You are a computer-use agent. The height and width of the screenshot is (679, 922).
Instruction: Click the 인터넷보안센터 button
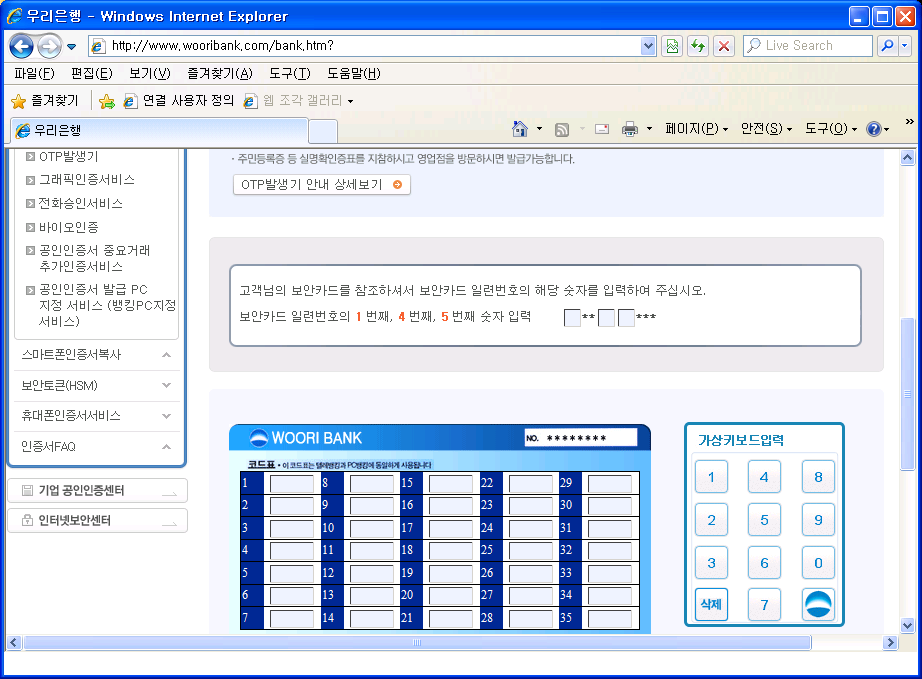pyautogui.click(x=98, y=520)
